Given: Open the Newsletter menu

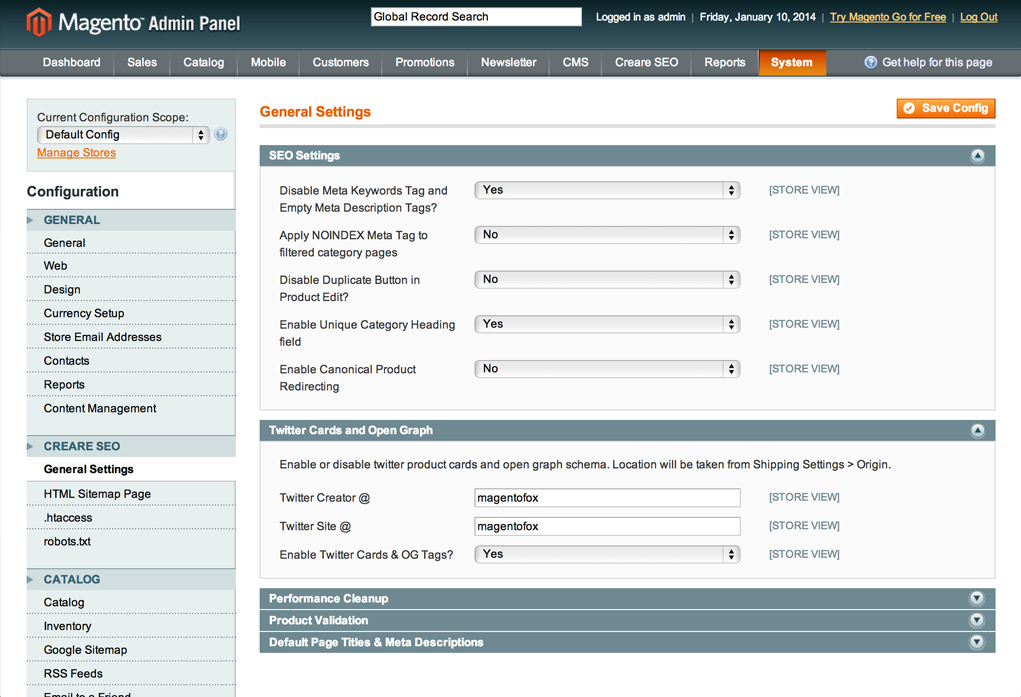Looking at the screenshot, I should coord(509,63).
